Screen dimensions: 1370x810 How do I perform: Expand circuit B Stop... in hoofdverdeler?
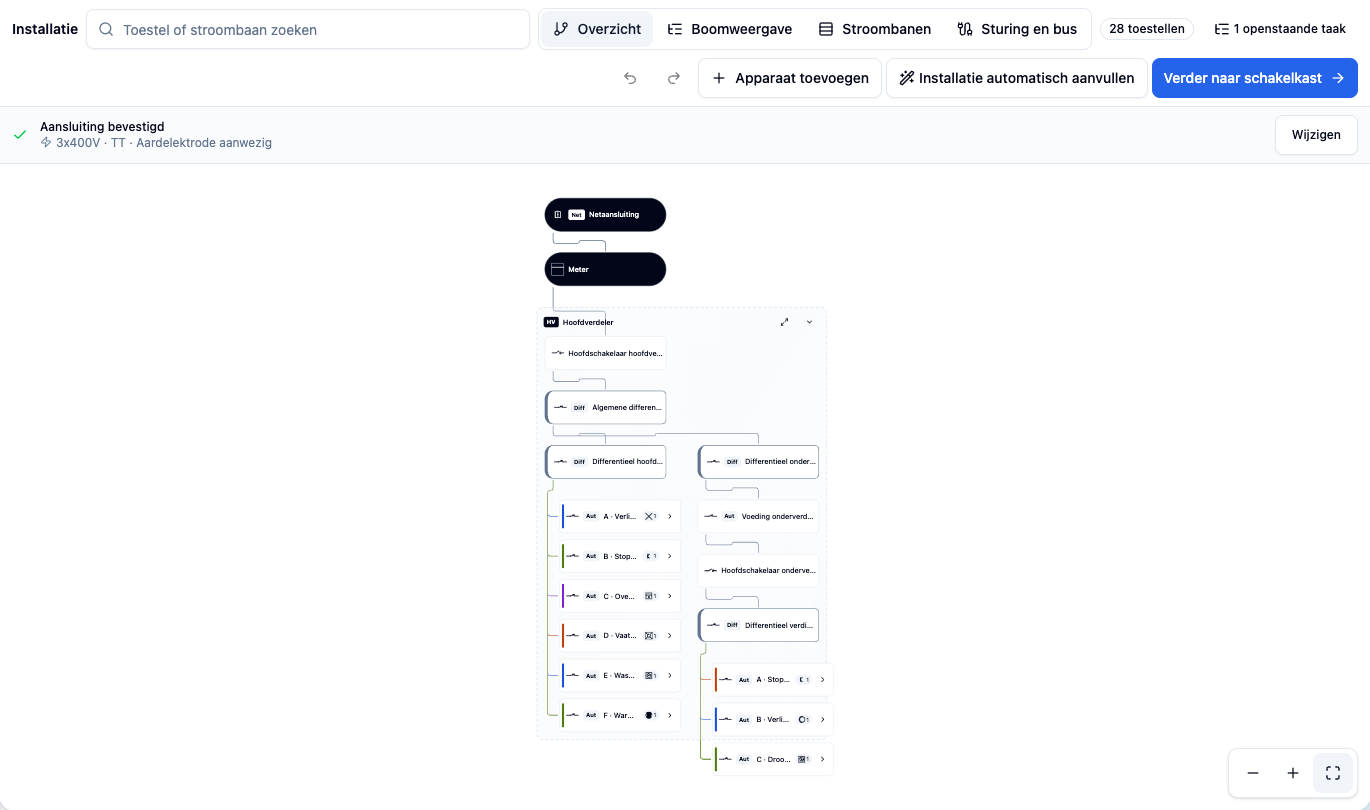click(x=670, y=556)
